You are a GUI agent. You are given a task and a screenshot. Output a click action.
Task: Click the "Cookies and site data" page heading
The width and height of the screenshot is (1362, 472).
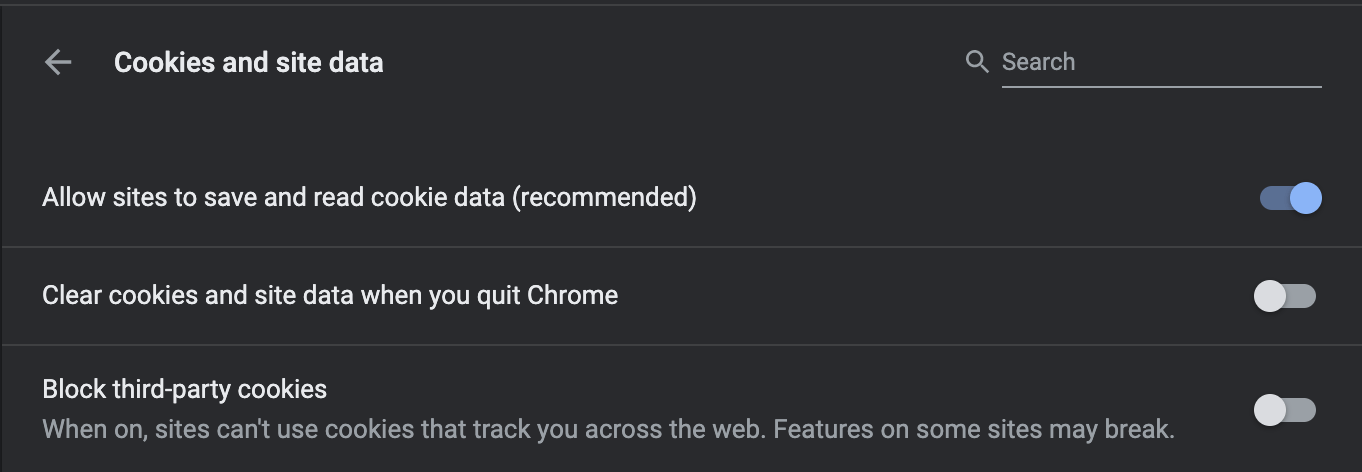tap(248, 62)
